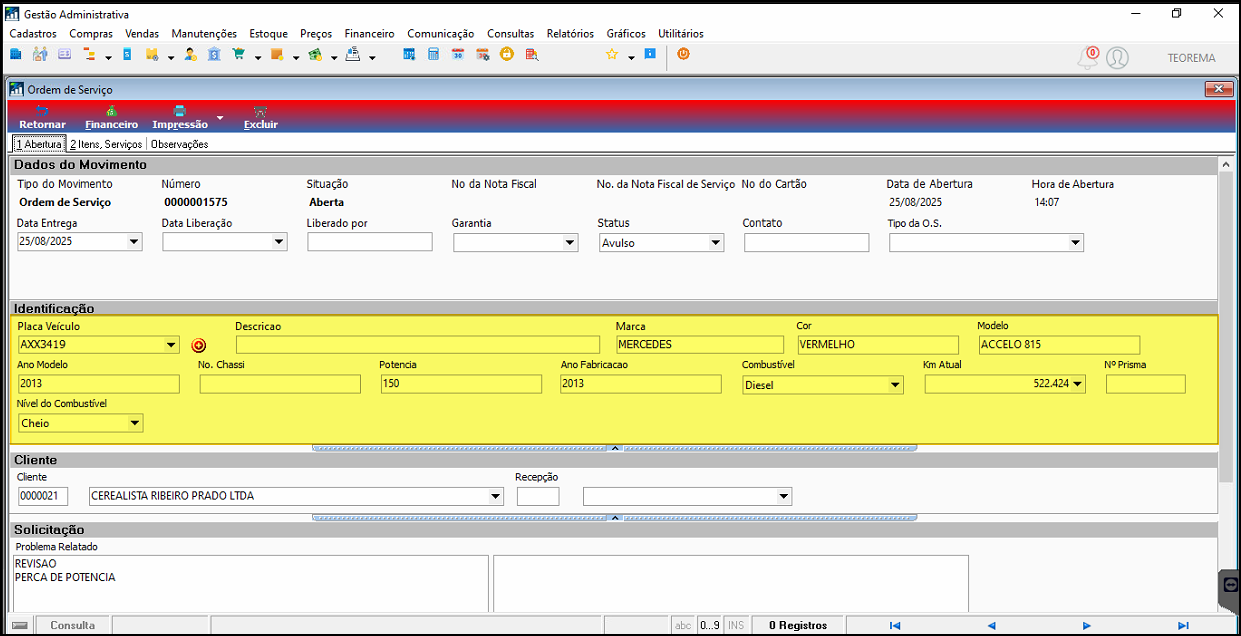Click the blue building icon in main toolbar
1241x636 pixels.
[16, 55]
